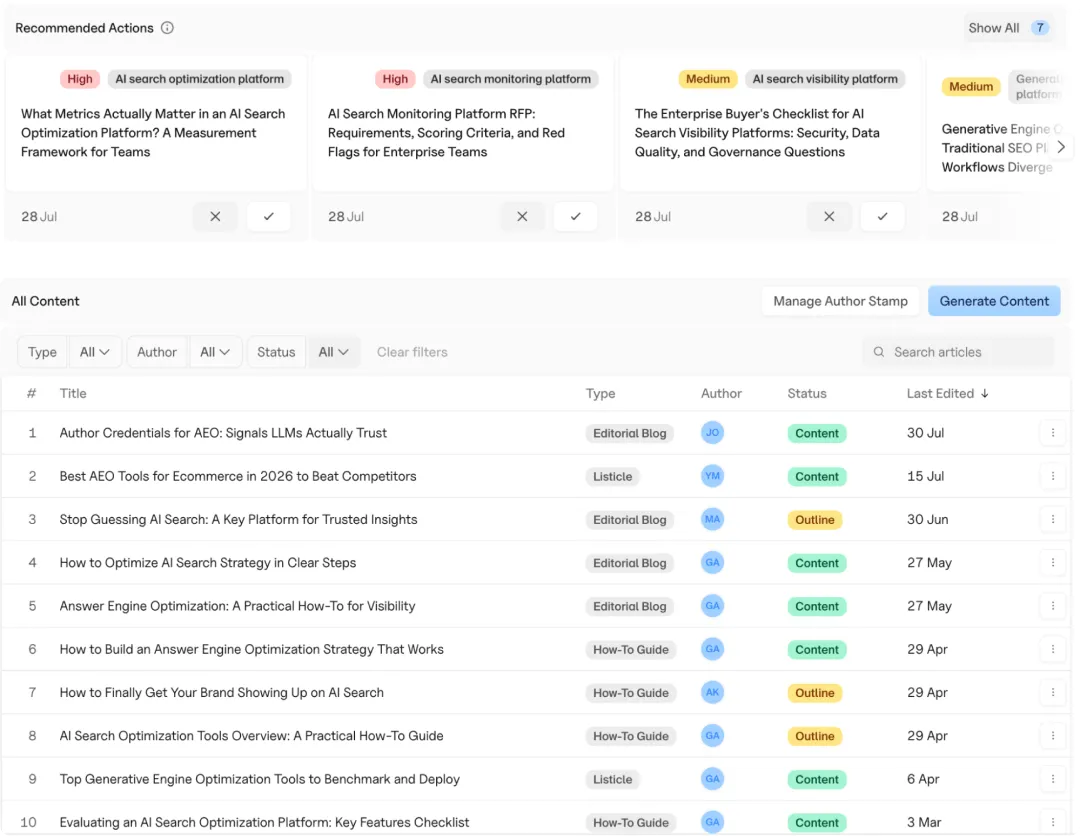Open article Top Generative Engine Optimization Tools to Benchmark
This screenshot has height=836, width=1080.
[260, 779]
